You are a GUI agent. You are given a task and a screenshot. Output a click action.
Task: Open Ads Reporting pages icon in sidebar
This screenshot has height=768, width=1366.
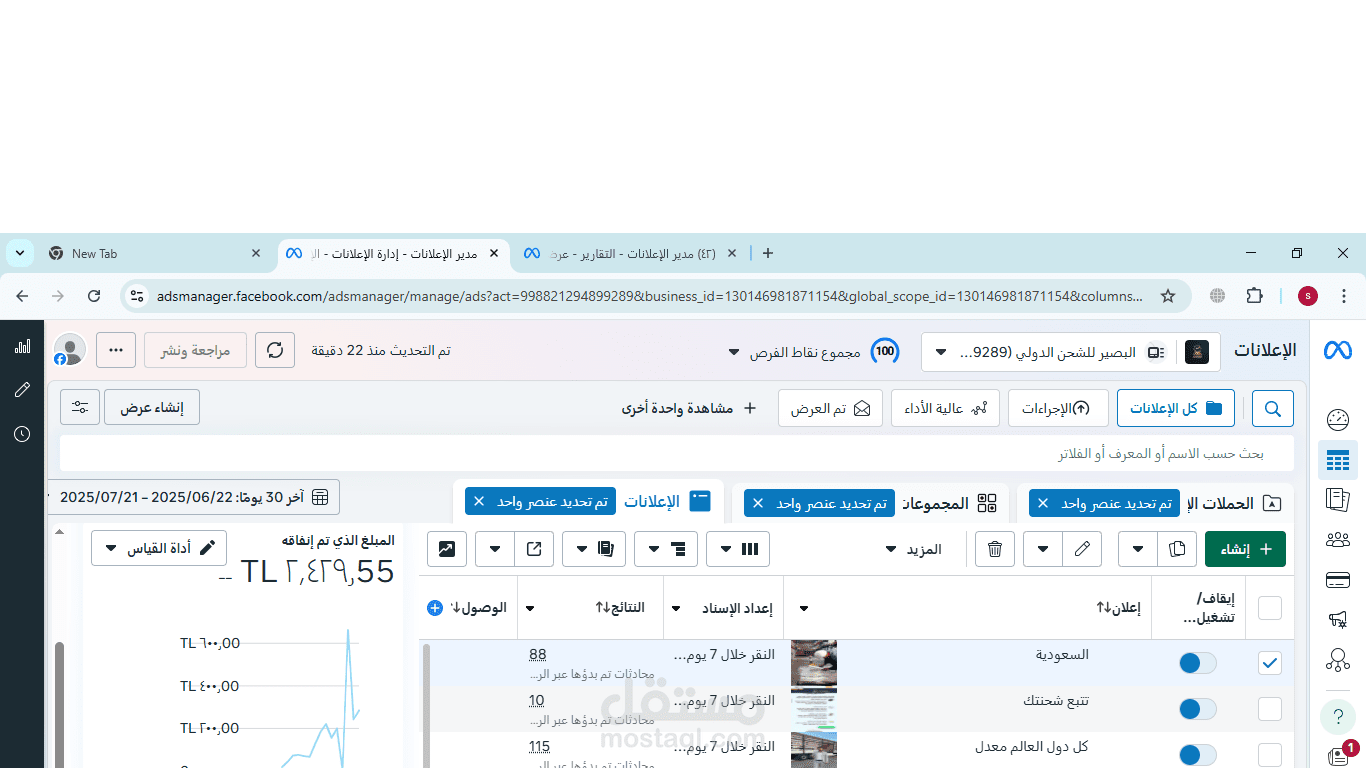pyautogui.click(x=1338, y=499)
